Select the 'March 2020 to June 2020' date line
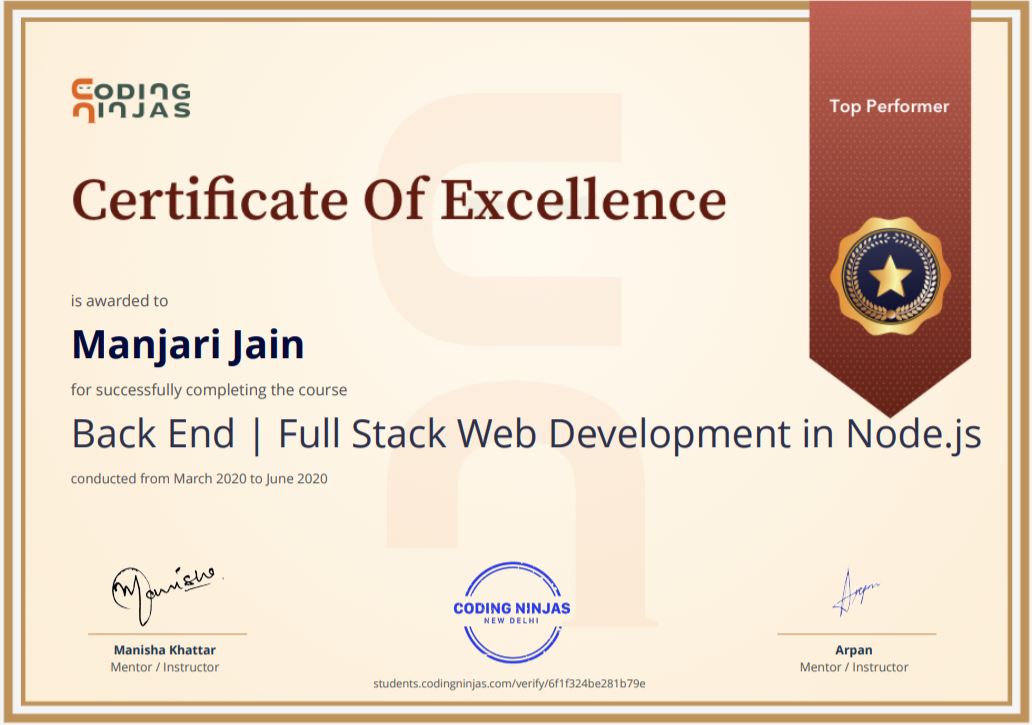Image resolution: width=1032 pixels, height=725 pixels. pos(250,479)
